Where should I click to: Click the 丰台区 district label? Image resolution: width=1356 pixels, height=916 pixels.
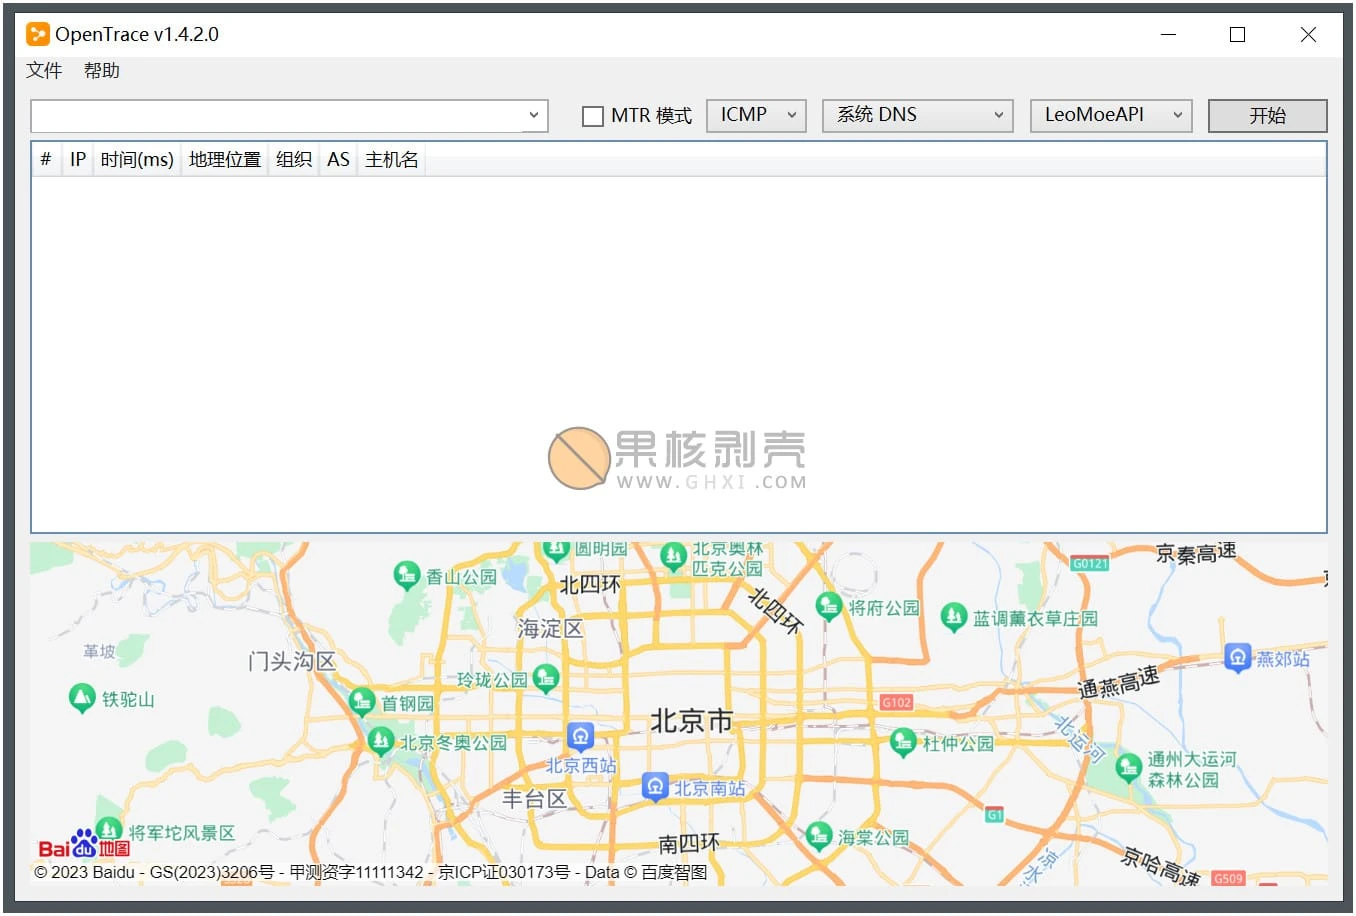point(534,799)
